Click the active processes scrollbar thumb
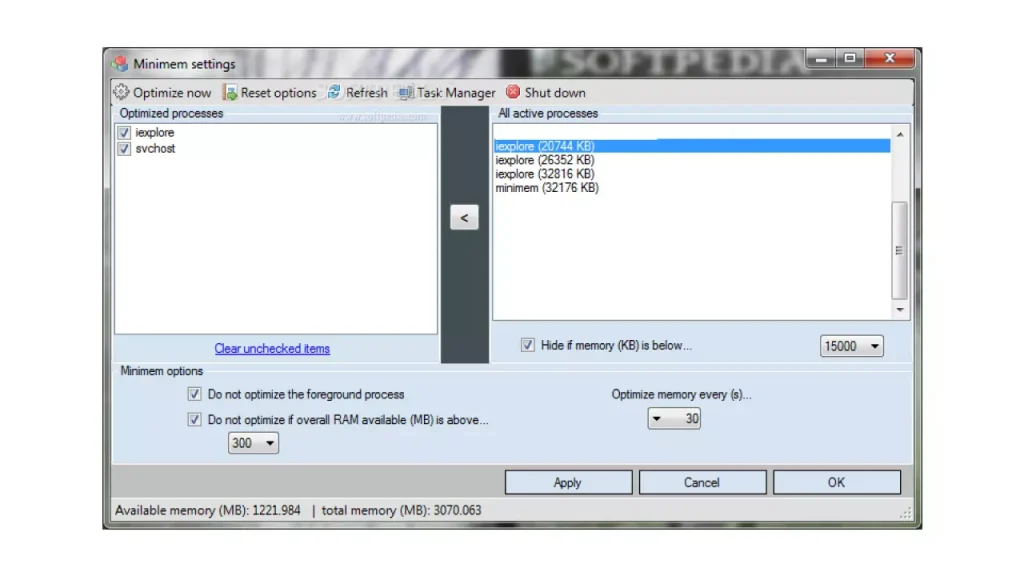This screenshot has height=576, width=1024. click(900, 250)
